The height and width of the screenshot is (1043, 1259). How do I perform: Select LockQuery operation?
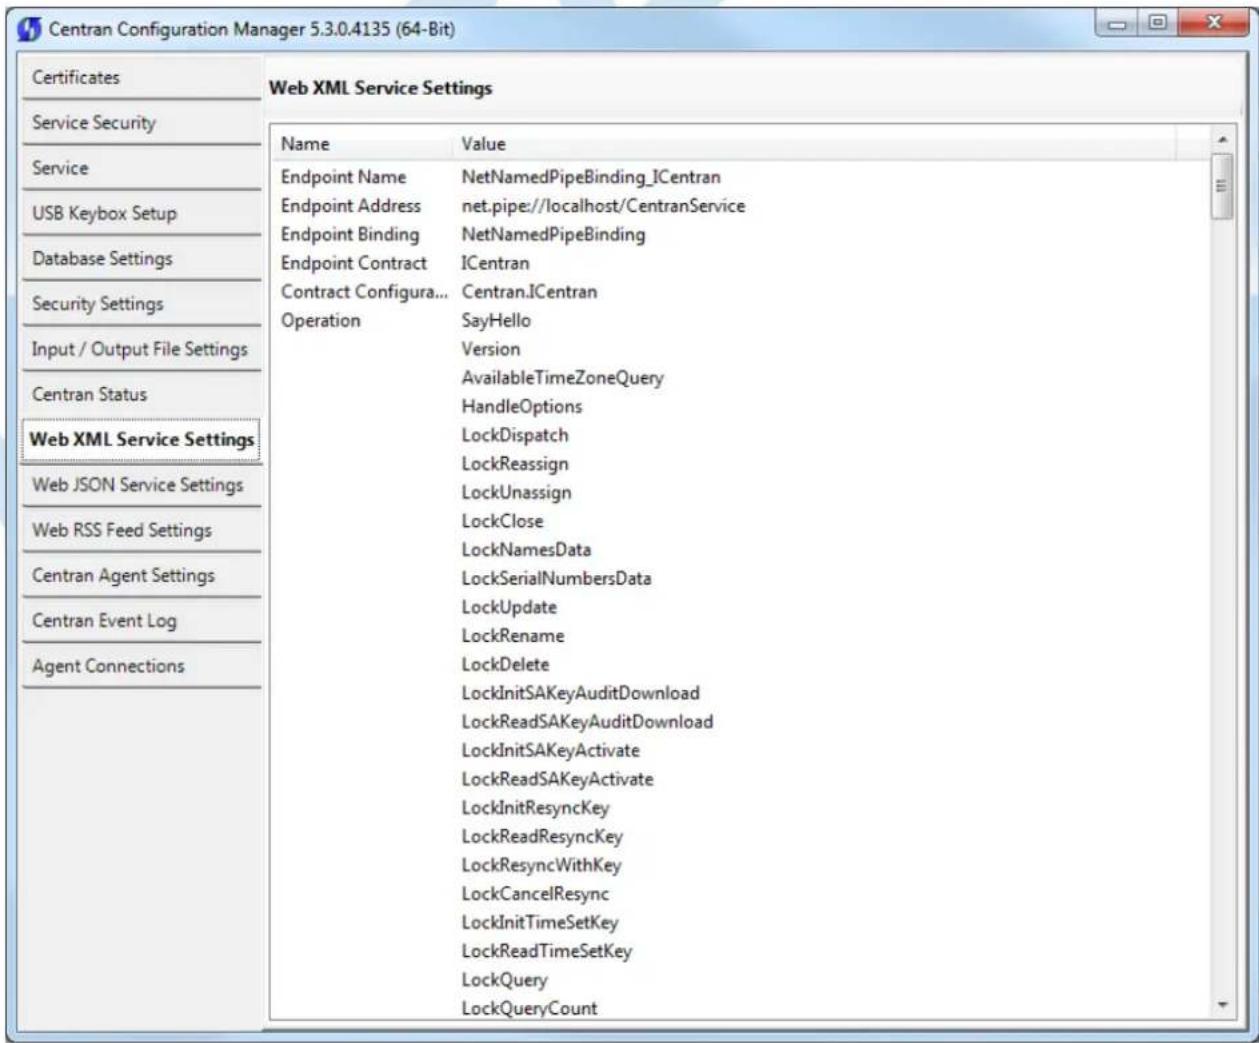(x=504, y=980)
